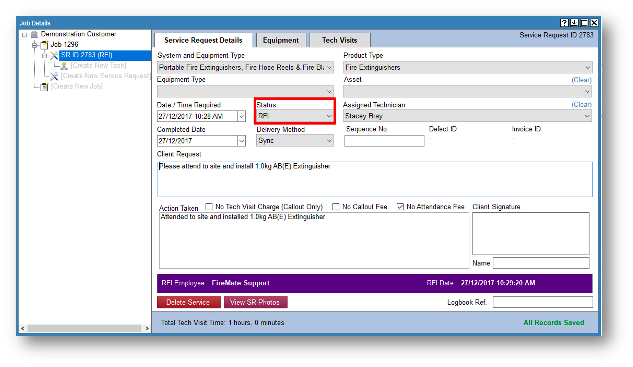The width and height of the screenshot is (633, 367).
Task: Click the Logbook Ref. input field
Action: click(543, 302)
